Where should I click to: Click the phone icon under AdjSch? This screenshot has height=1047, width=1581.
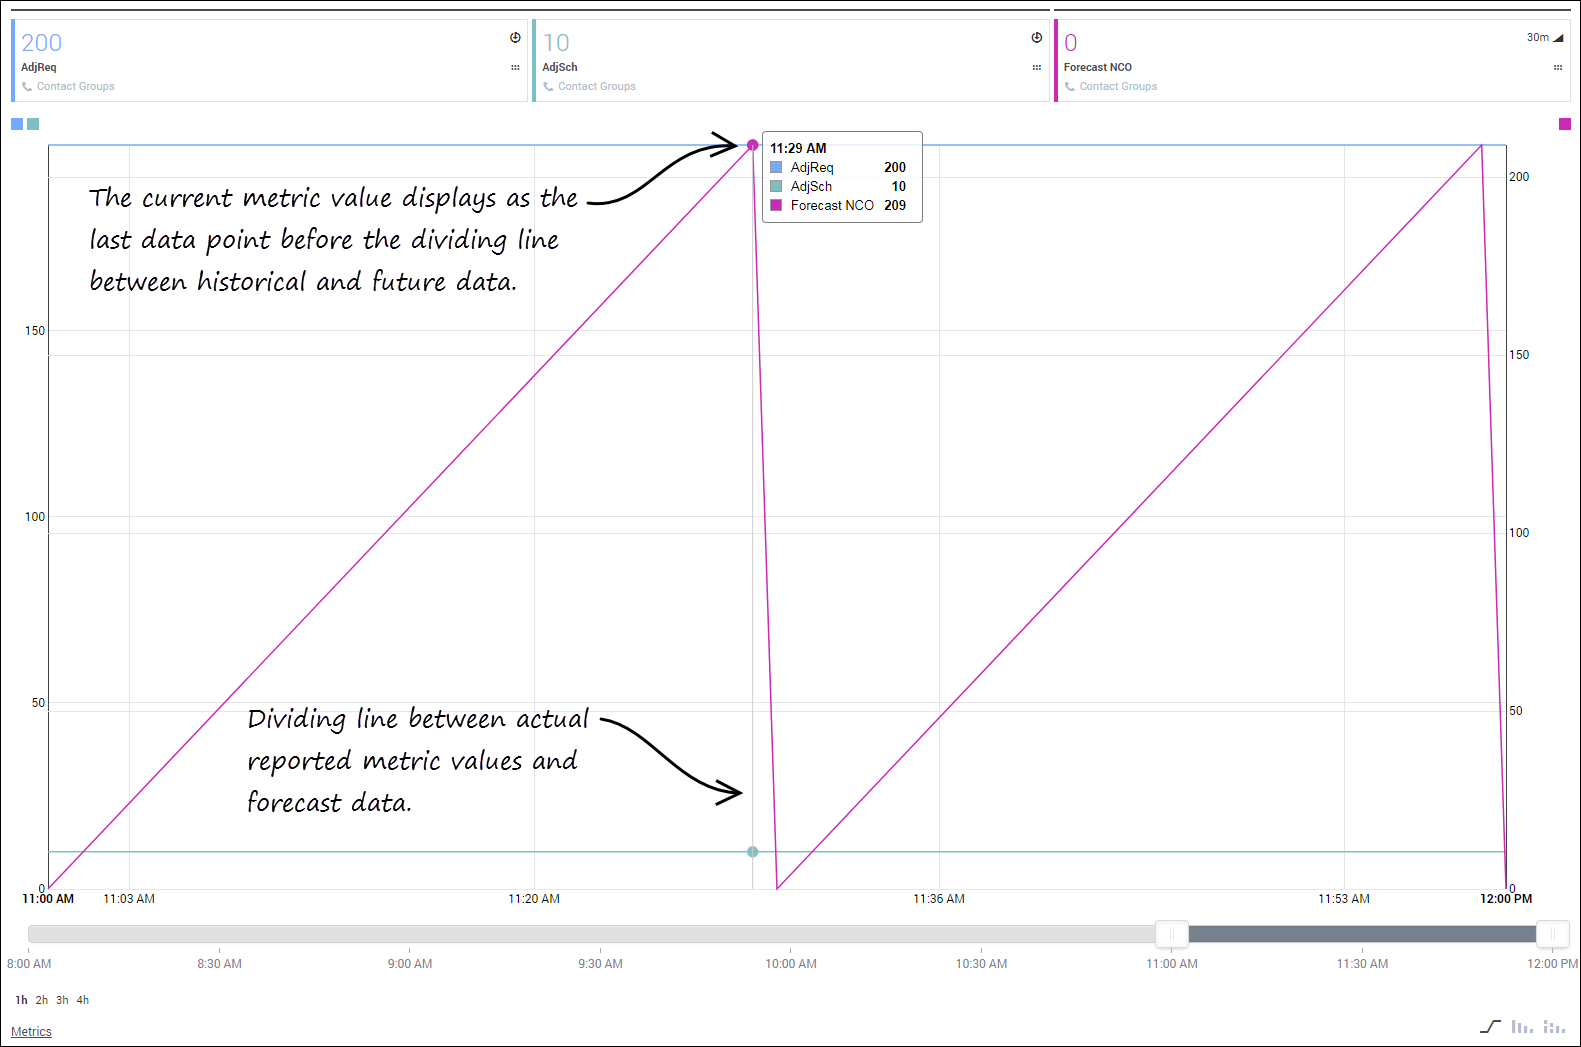(548, 87)
